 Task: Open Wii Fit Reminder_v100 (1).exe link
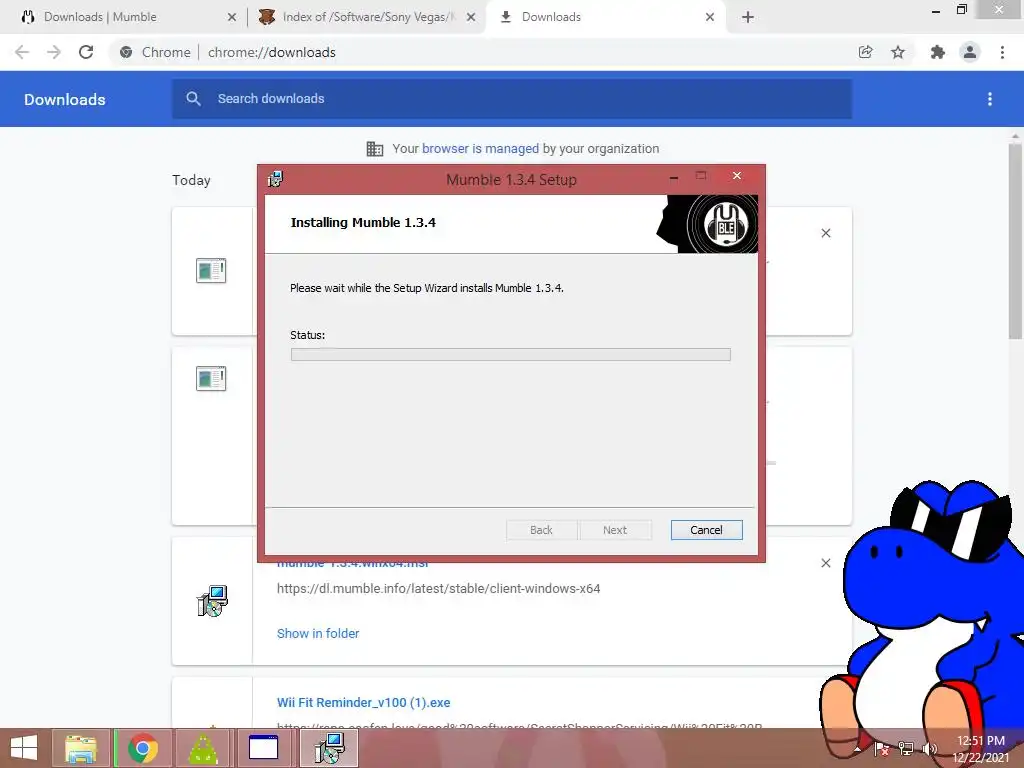tap(364, 703)
